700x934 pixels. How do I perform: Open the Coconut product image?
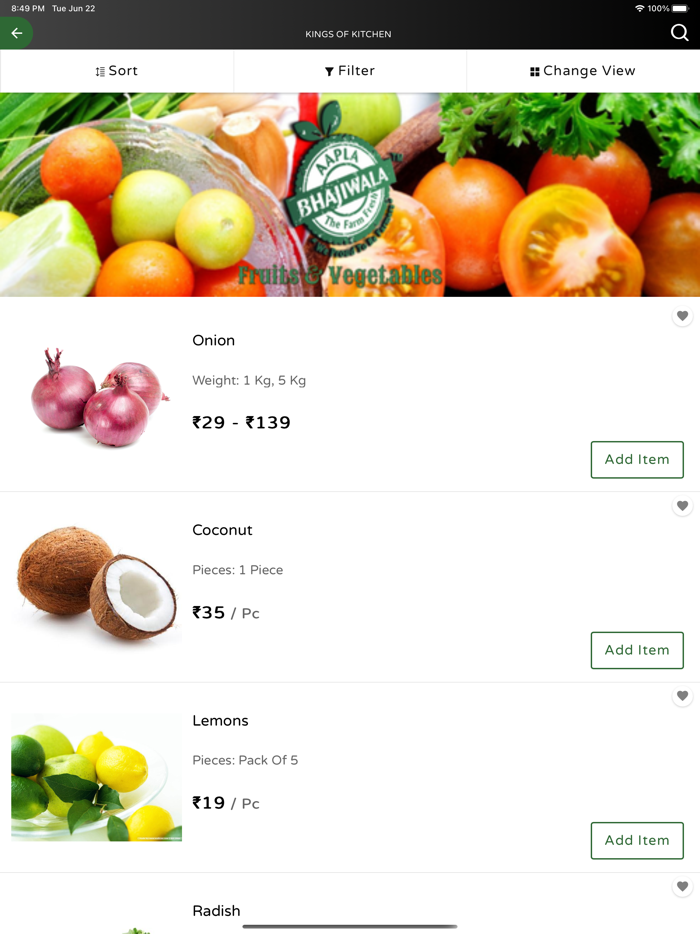coord(97,584)
